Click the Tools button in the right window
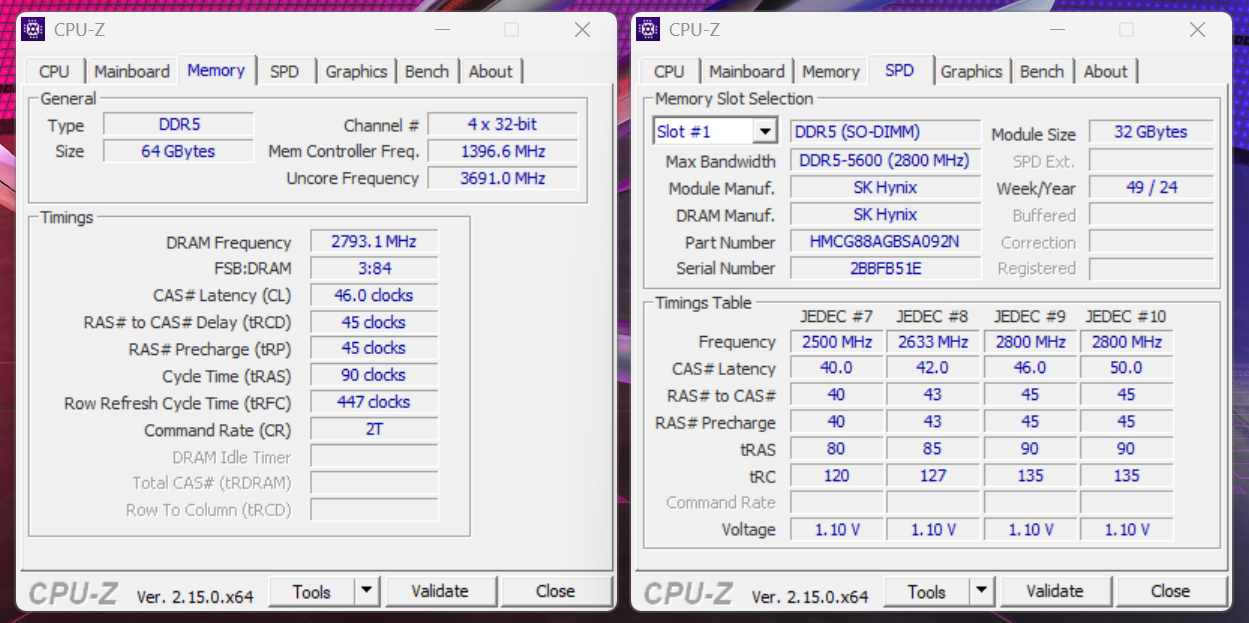1249x623 pixels. pos(927,591)
